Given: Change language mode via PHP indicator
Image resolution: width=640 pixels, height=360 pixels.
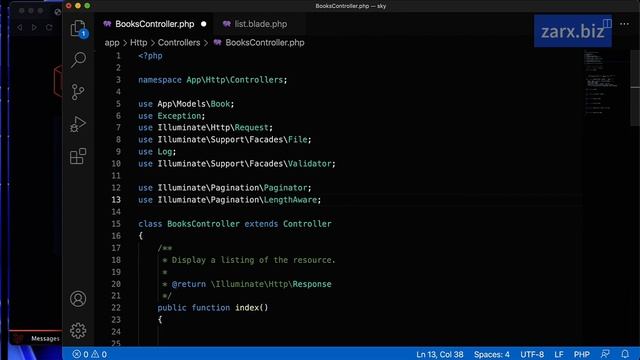Looking at the screenshot, I should [582, 354].
